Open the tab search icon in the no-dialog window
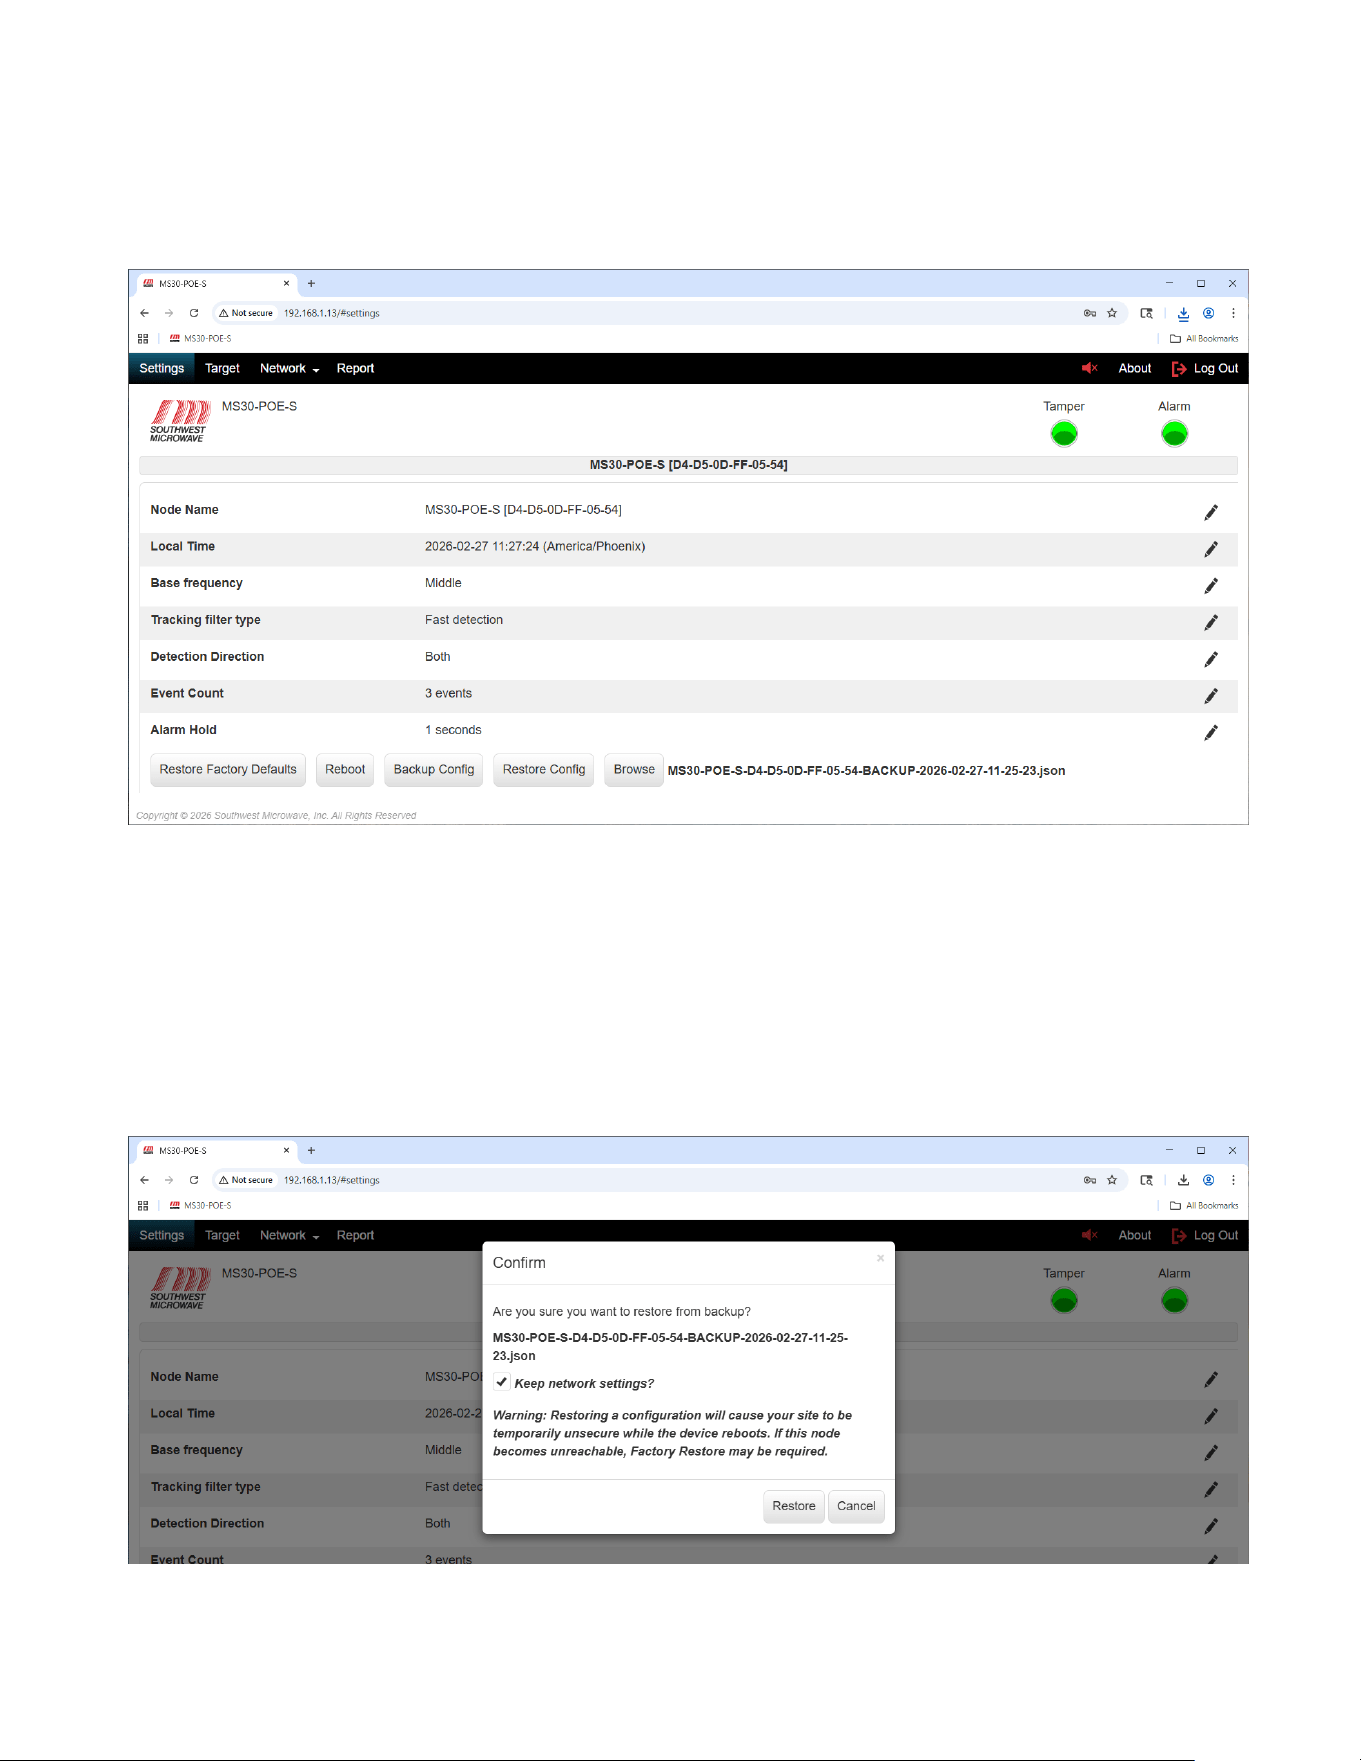The image size is (1361, 1761). pyautogui.click(x=1146, y=313)
